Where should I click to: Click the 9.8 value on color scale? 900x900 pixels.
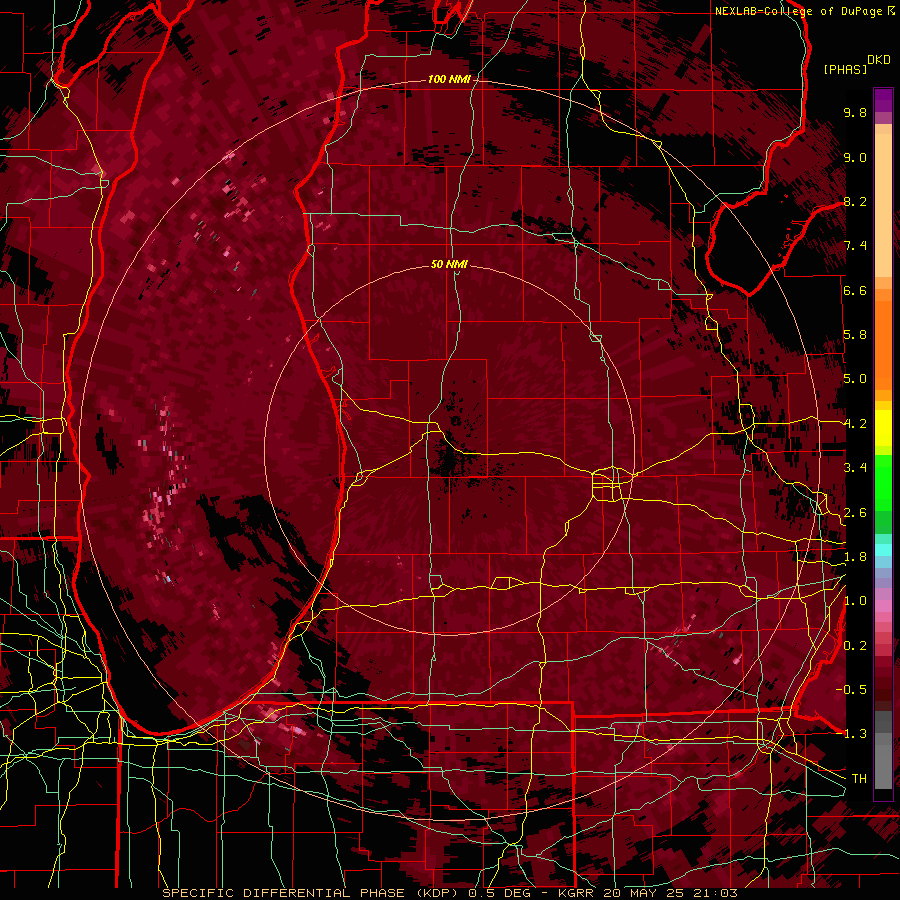tap(855, 112)
